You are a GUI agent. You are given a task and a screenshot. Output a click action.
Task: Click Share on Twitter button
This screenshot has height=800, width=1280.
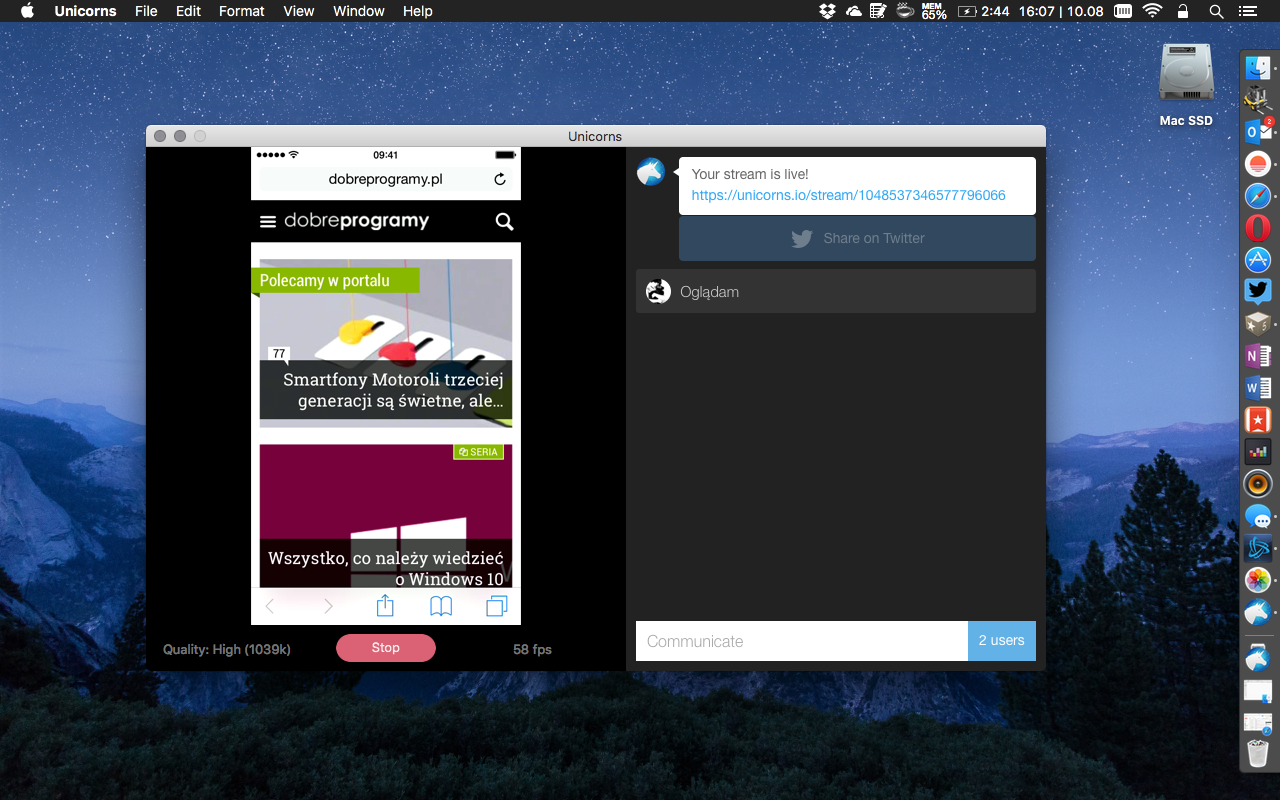point(857,239)
